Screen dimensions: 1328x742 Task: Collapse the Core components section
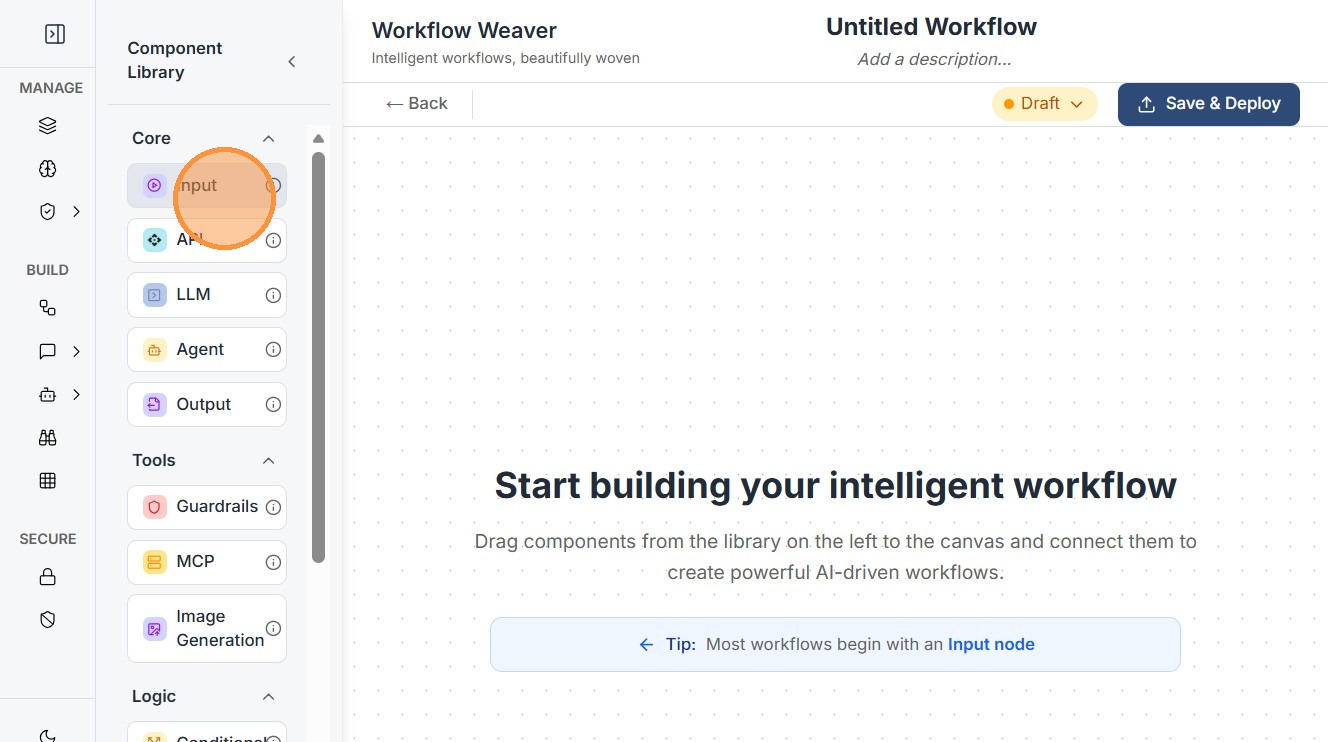tap(268, 139)
